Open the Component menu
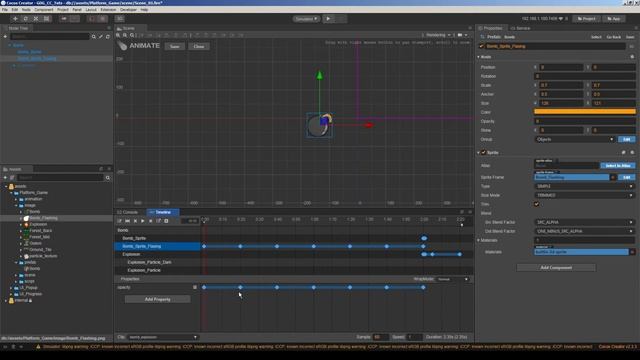Screen dimensions: 640x360 point(44,9)
